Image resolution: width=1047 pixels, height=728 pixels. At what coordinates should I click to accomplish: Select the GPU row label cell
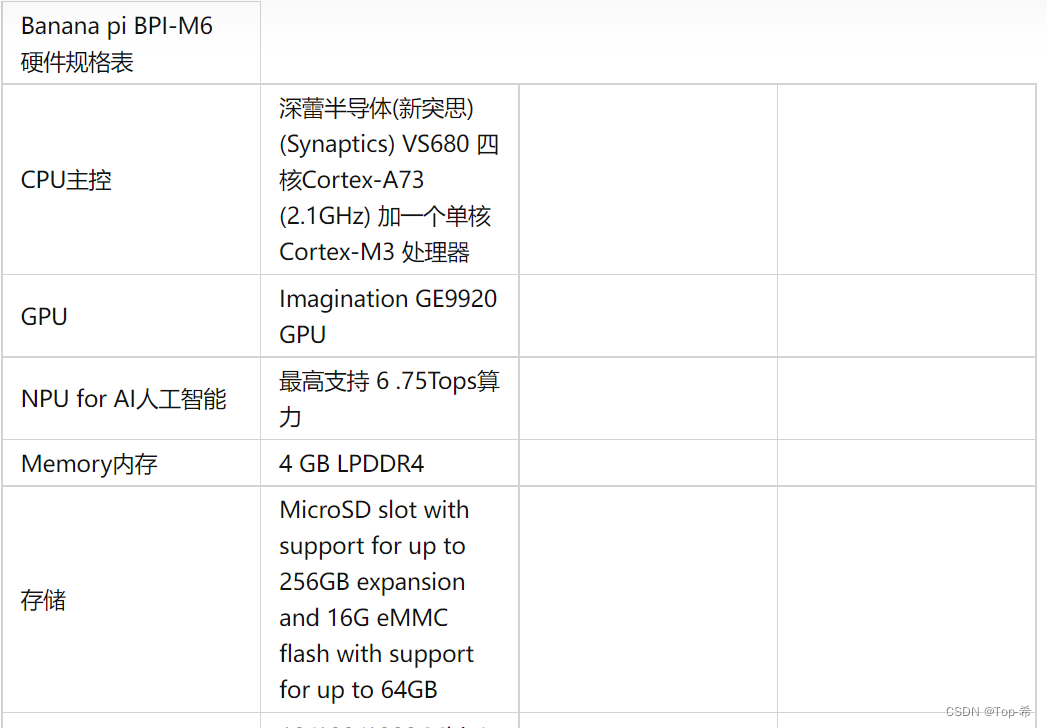click(x=131, y=316)
